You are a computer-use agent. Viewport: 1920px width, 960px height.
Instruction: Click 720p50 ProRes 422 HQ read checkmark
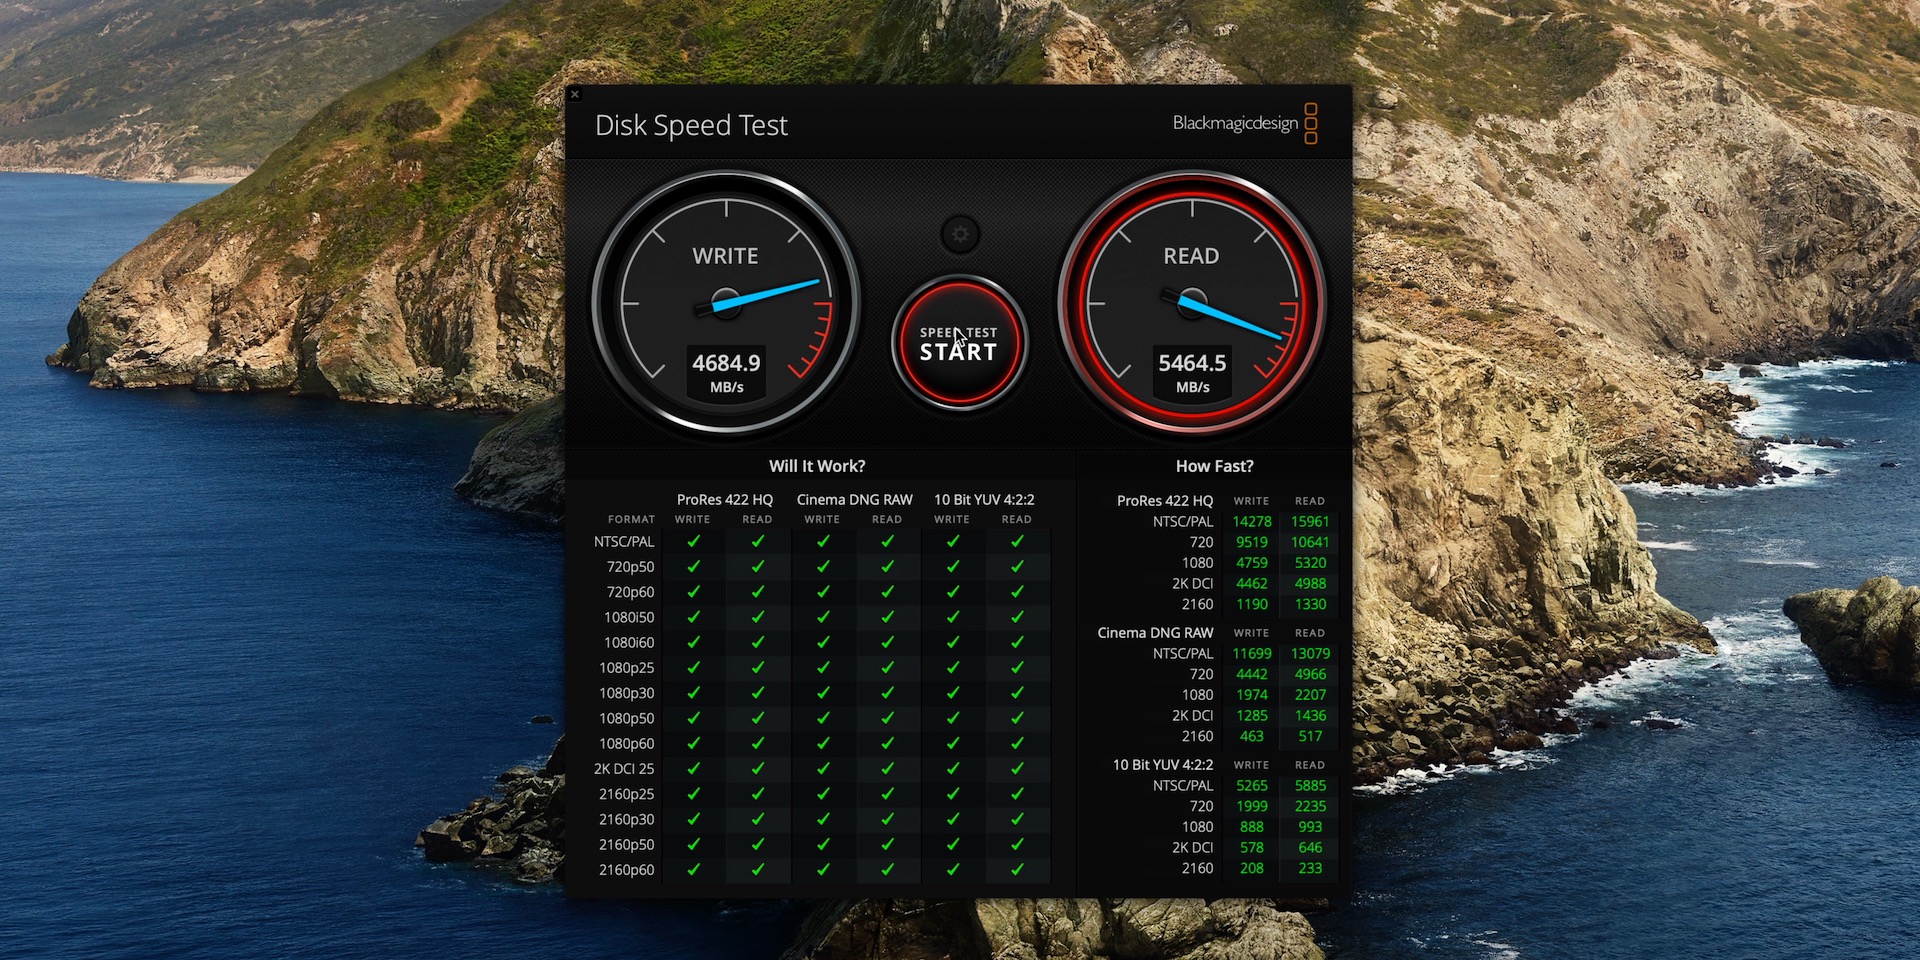tap(757, 566)
